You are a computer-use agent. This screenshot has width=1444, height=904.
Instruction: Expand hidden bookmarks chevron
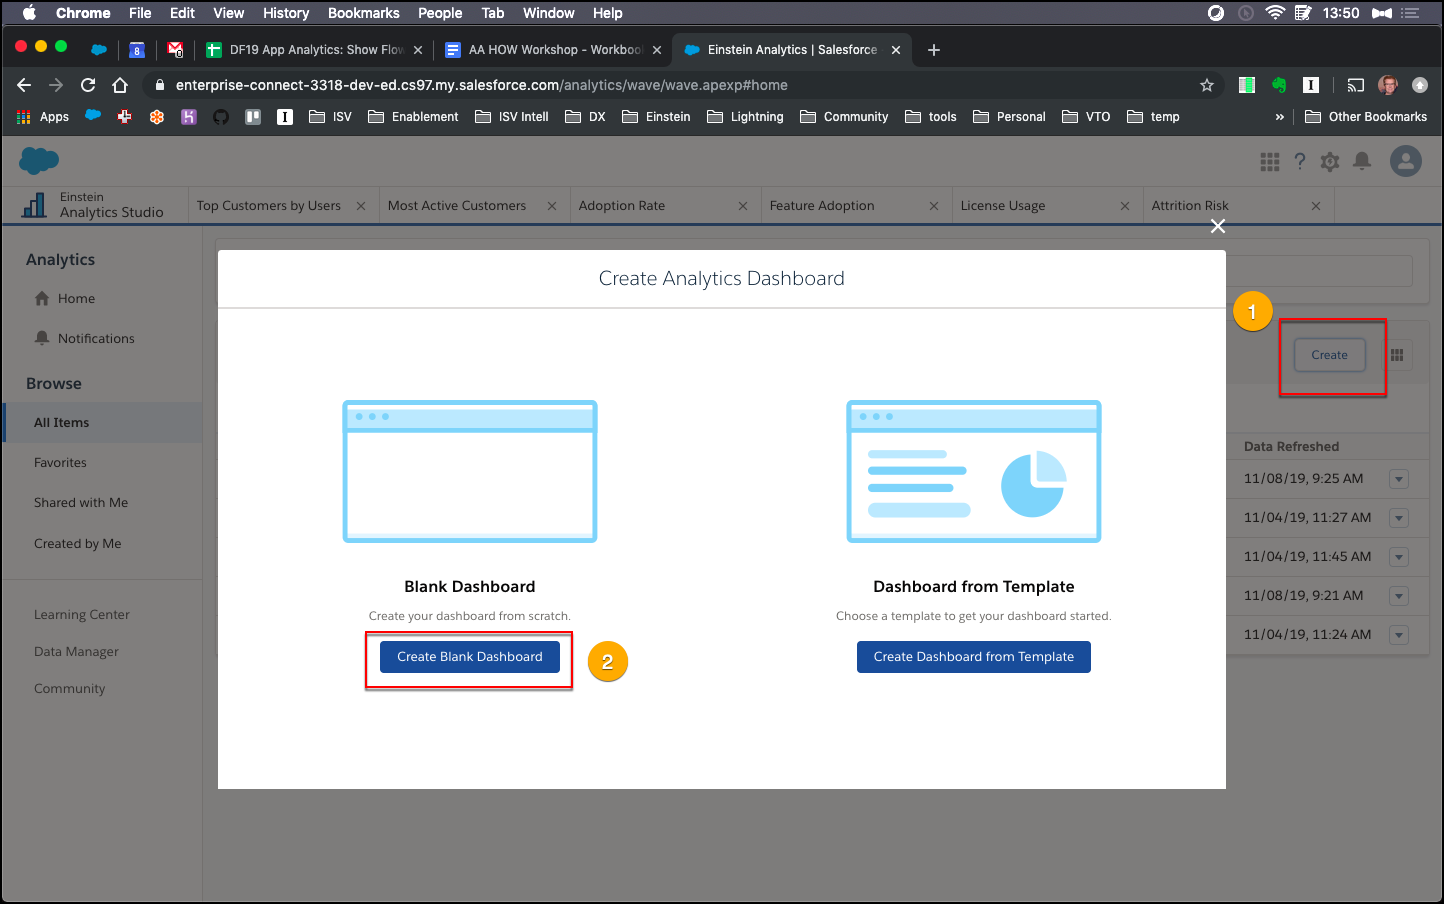1280,117
